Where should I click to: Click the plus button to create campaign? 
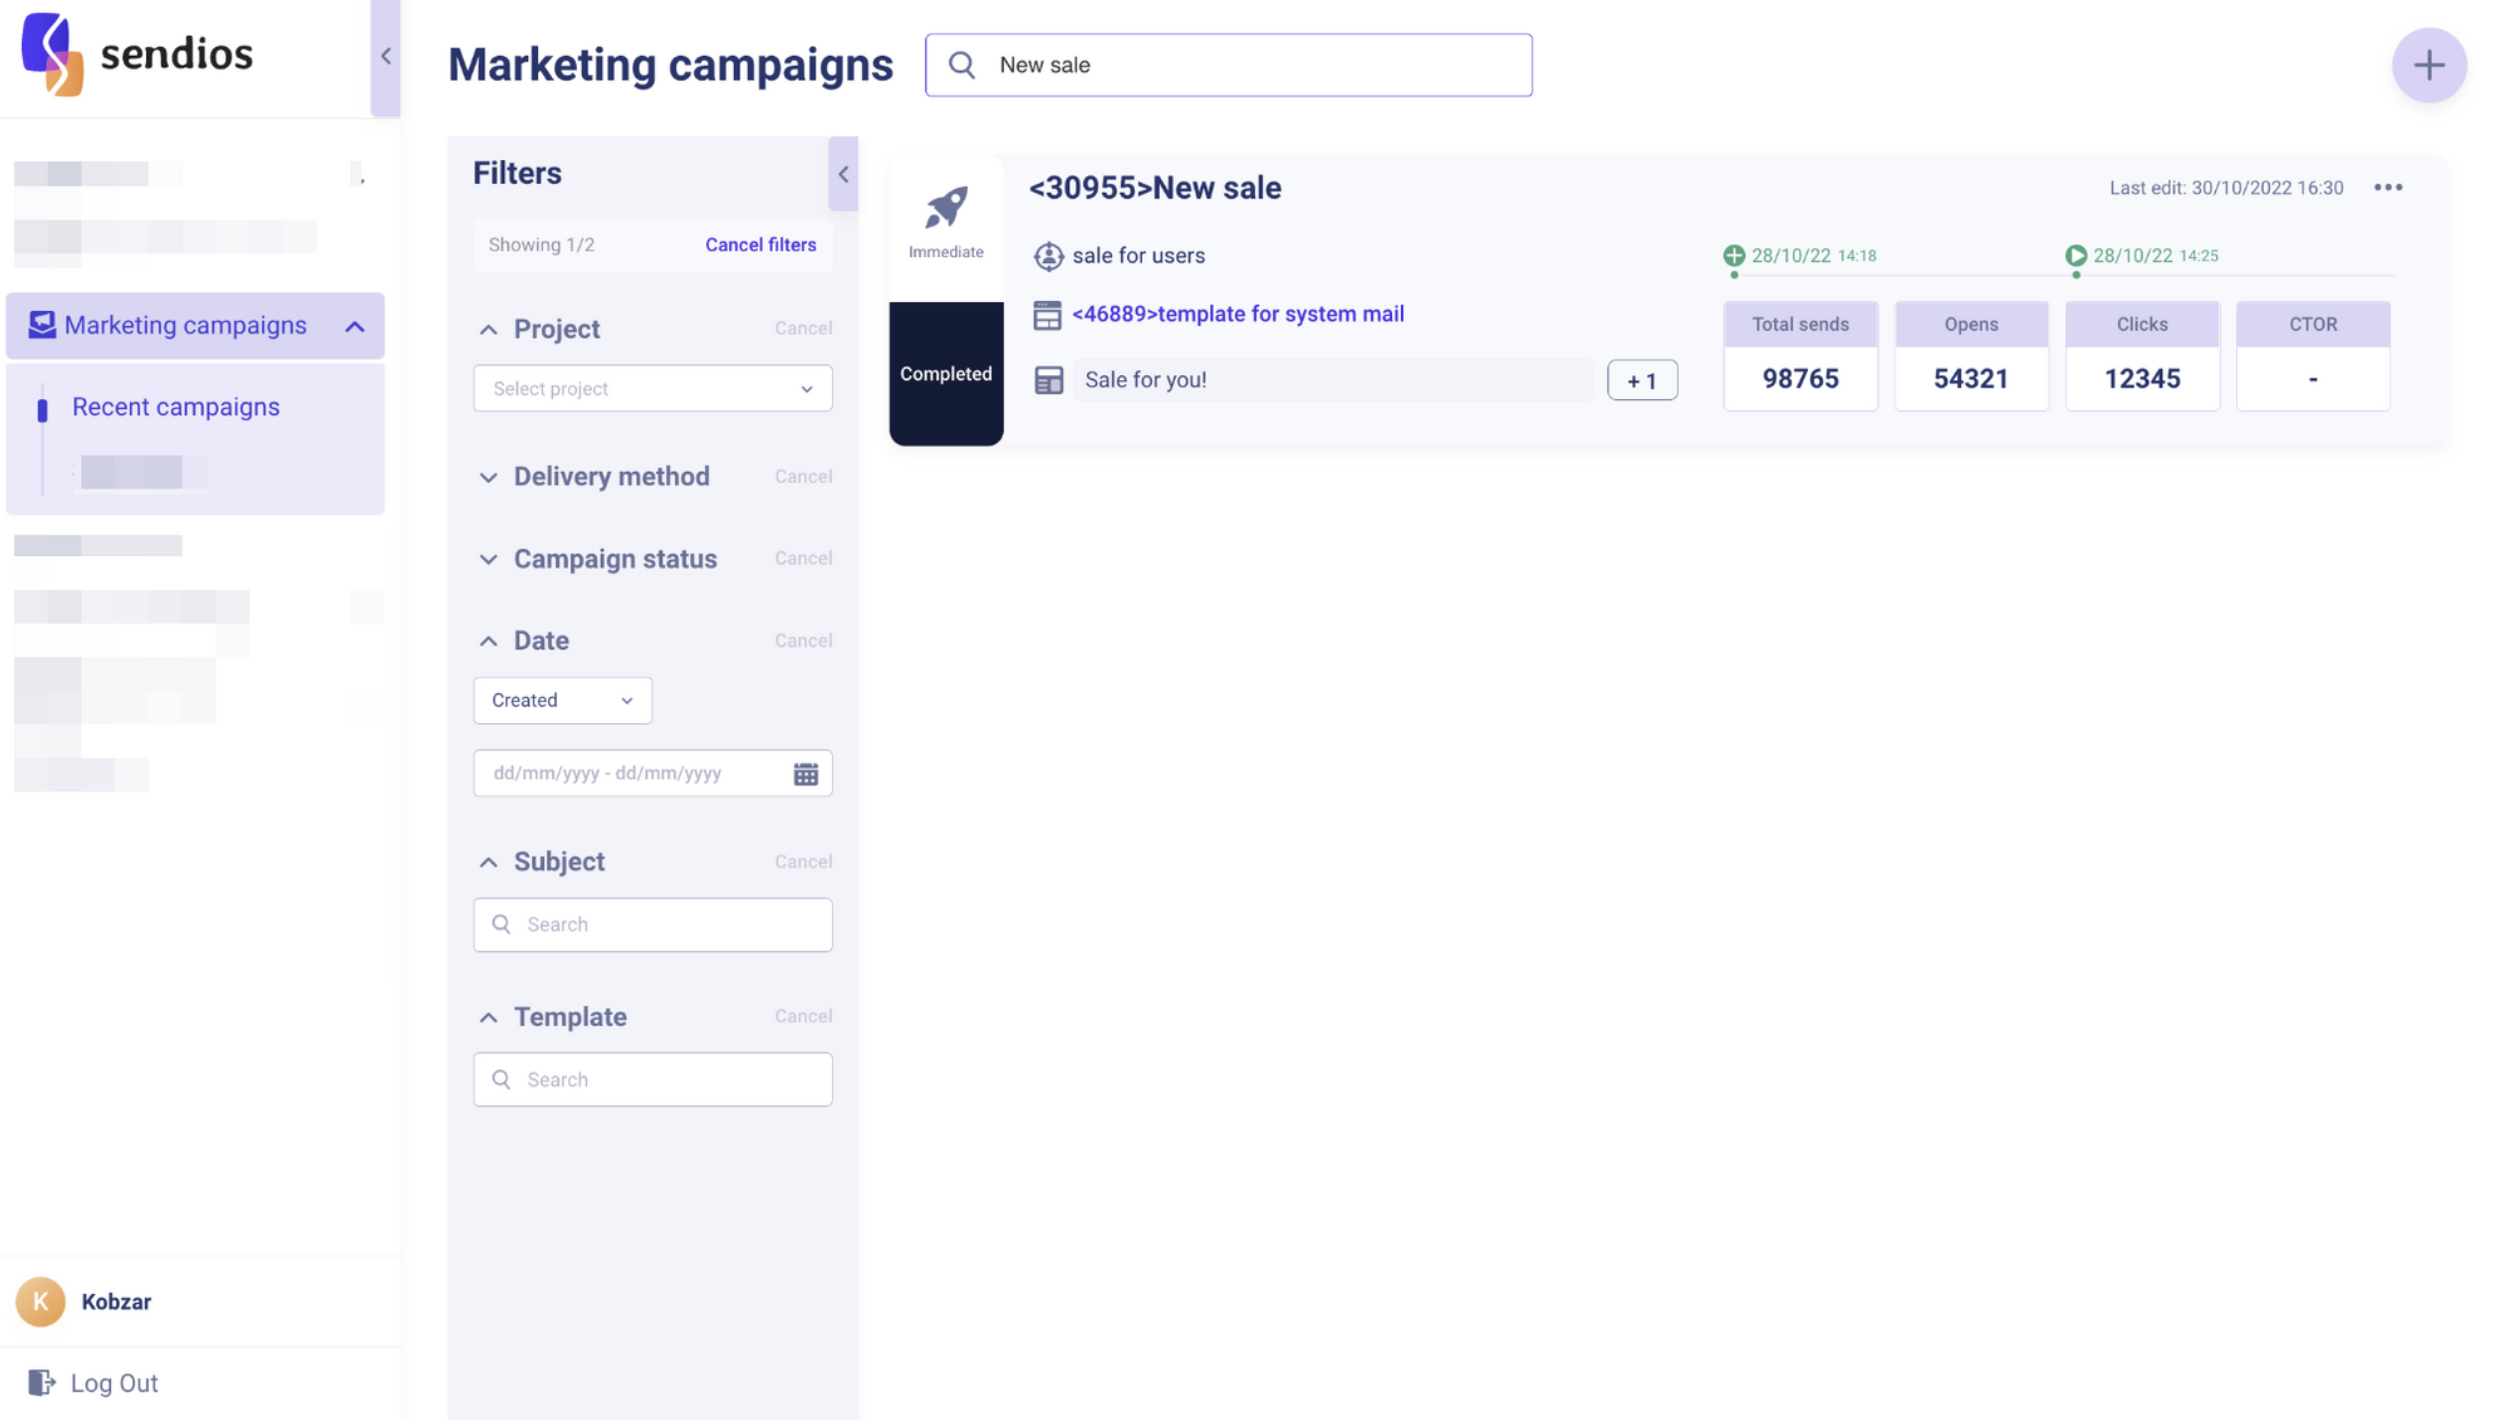(2427, 65)
